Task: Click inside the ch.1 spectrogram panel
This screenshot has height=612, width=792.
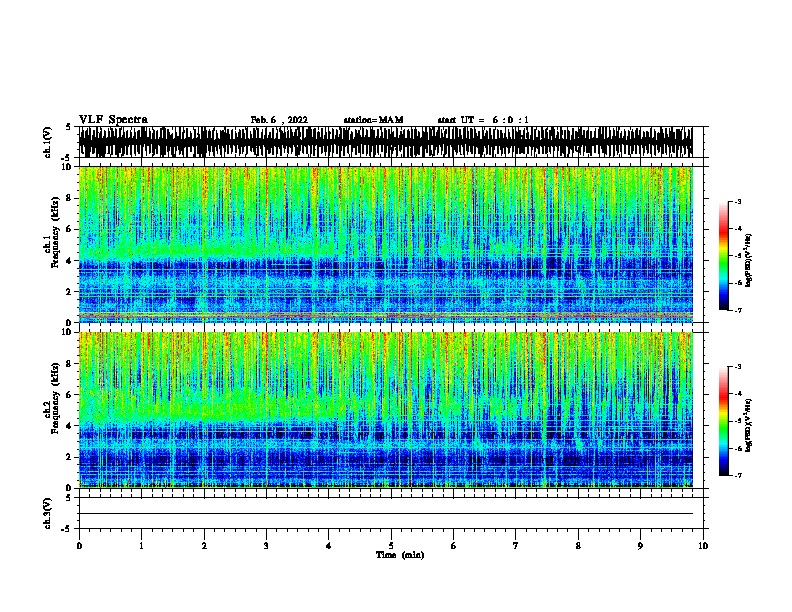Action: coord(385,244)
